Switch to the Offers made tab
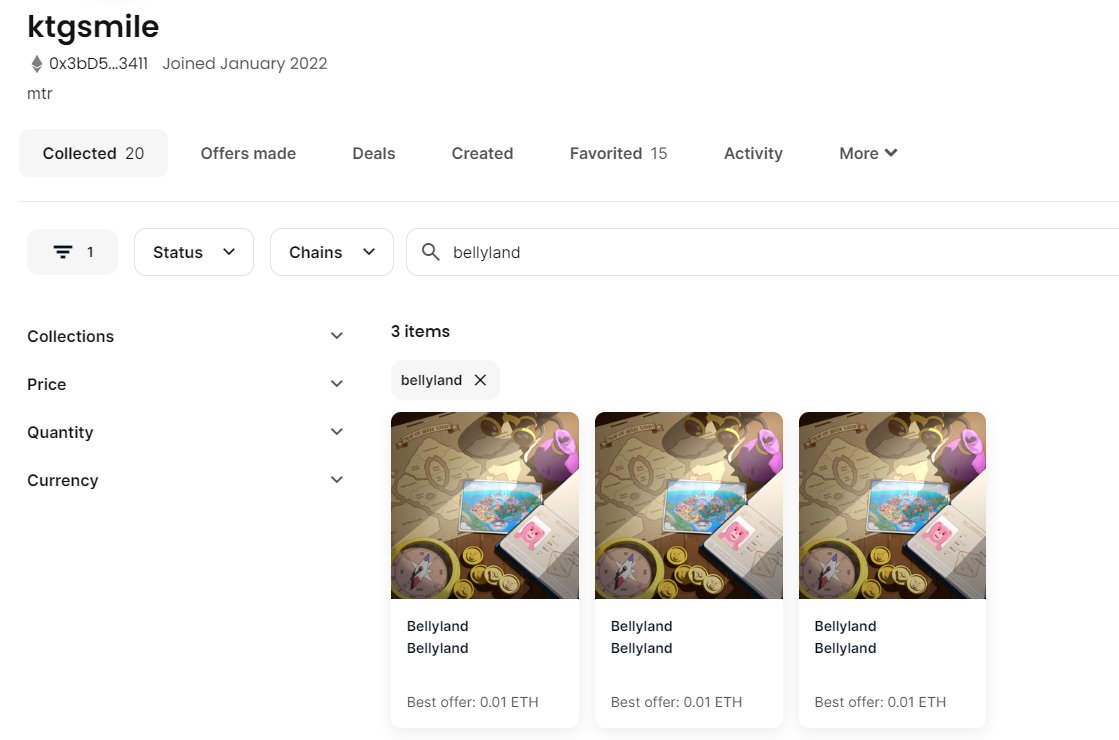 tap(248, 153)
